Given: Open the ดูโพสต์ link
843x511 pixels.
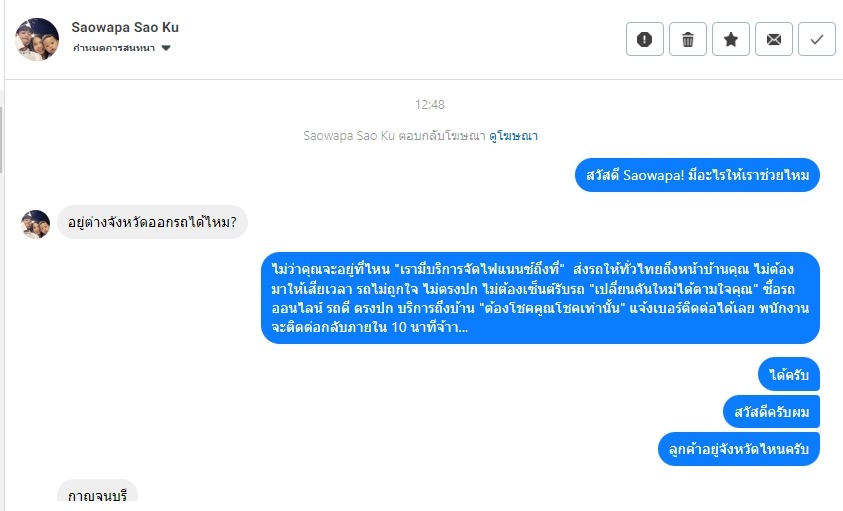Looking at the screenshot, I should [513, 135].
